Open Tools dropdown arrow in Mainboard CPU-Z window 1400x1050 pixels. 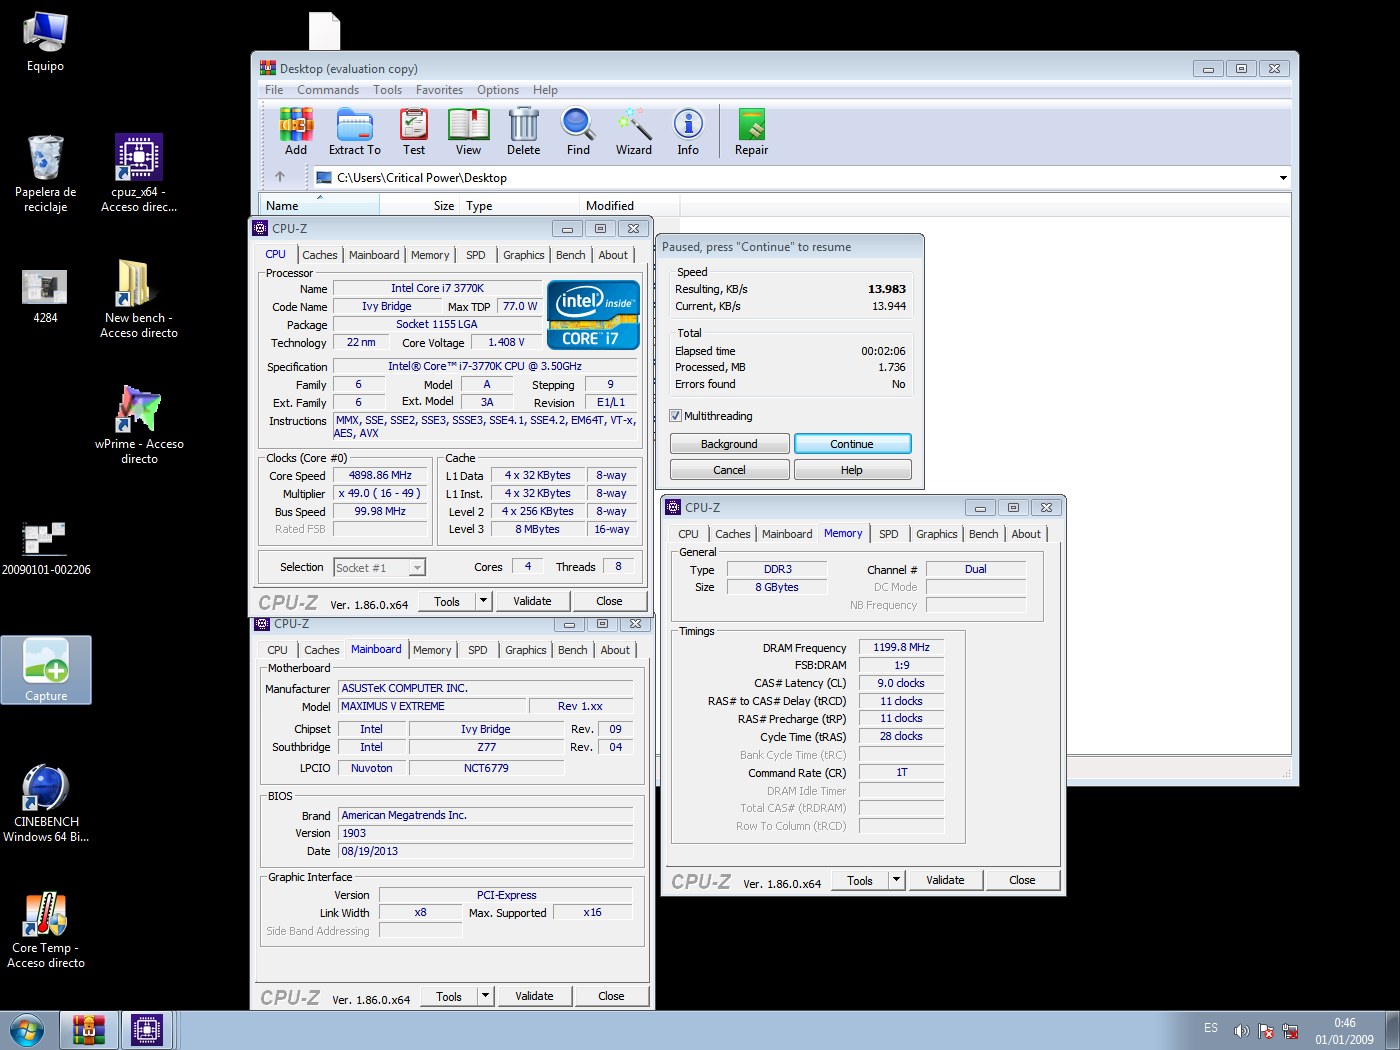click(x=486, y=996)
